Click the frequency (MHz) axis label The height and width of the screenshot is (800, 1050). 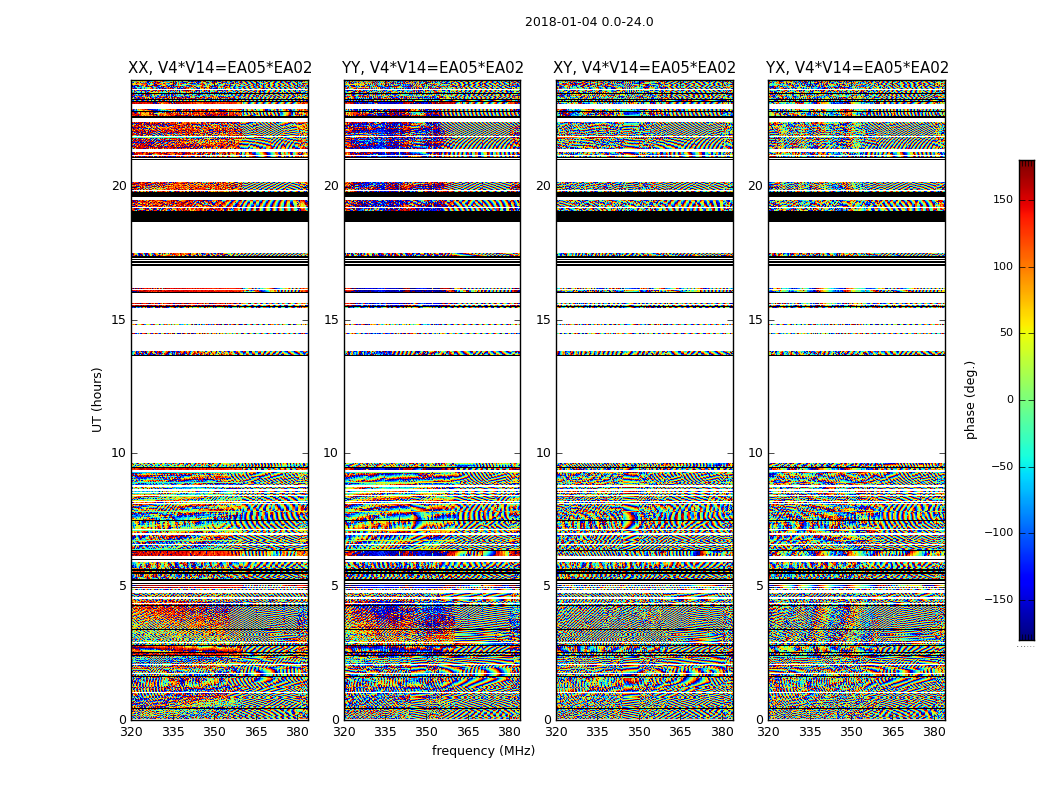(x=483, y=750)
